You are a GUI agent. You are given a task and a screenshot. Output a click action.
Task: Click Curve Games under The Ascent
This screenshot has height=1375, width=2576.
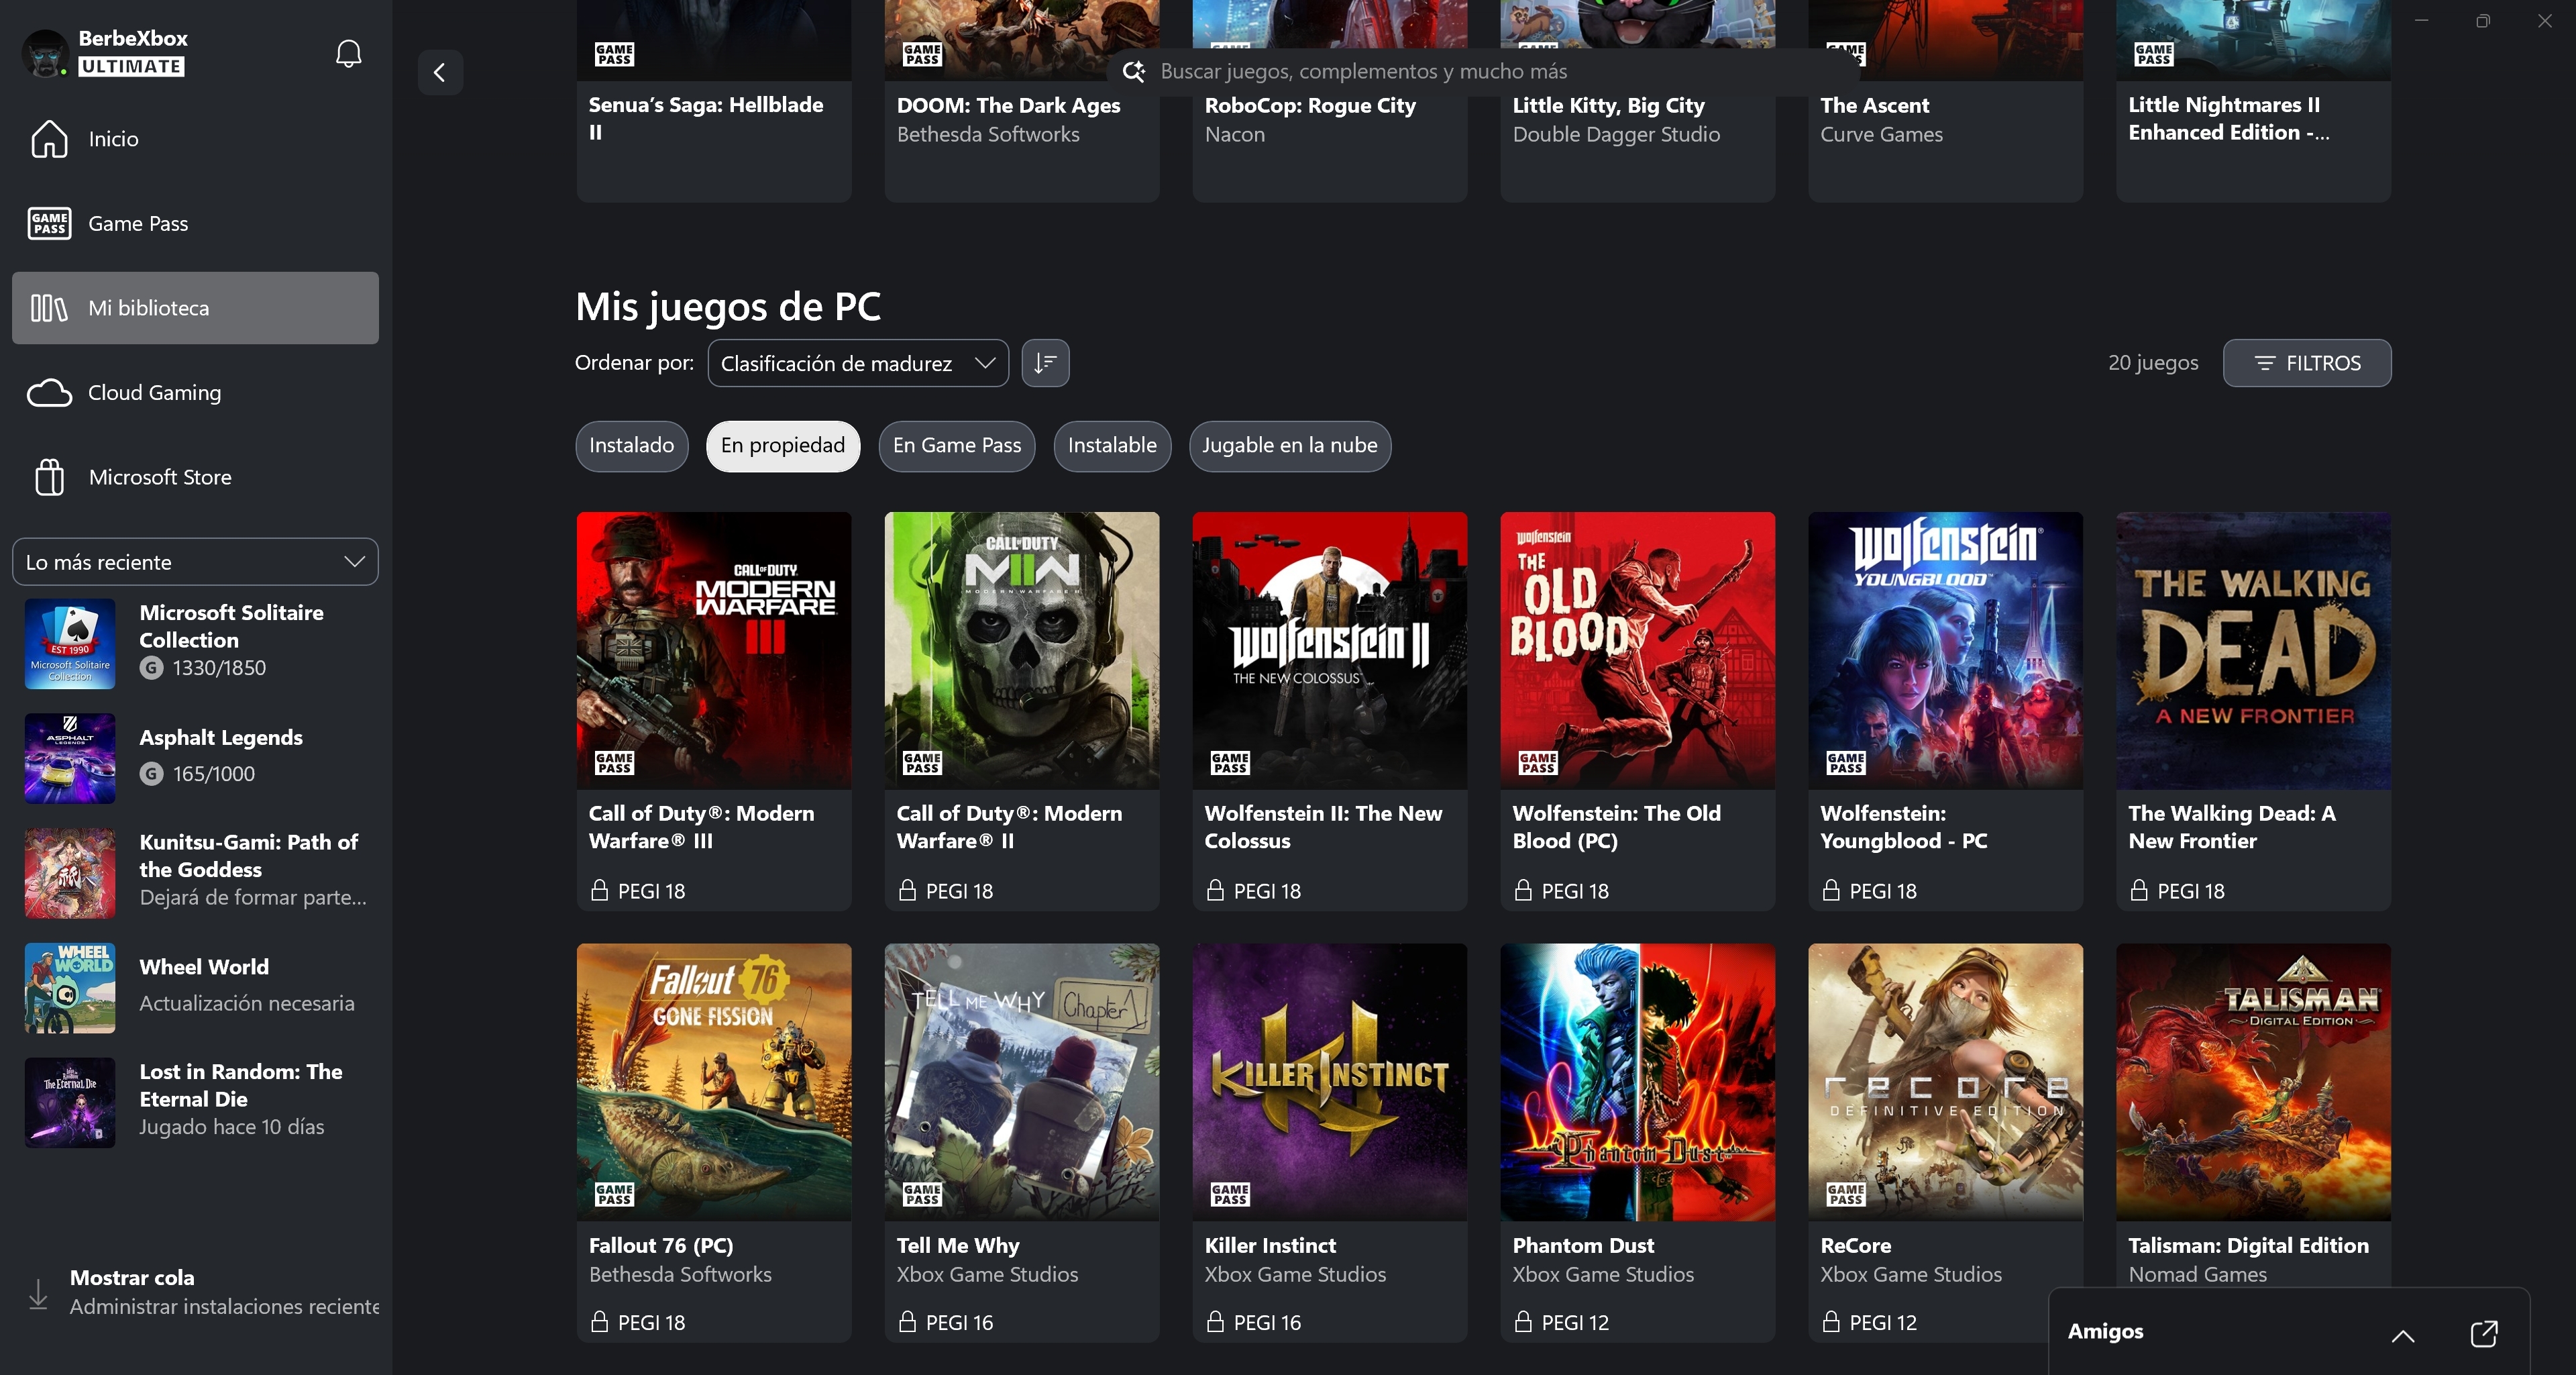(x=1881, y=134)
